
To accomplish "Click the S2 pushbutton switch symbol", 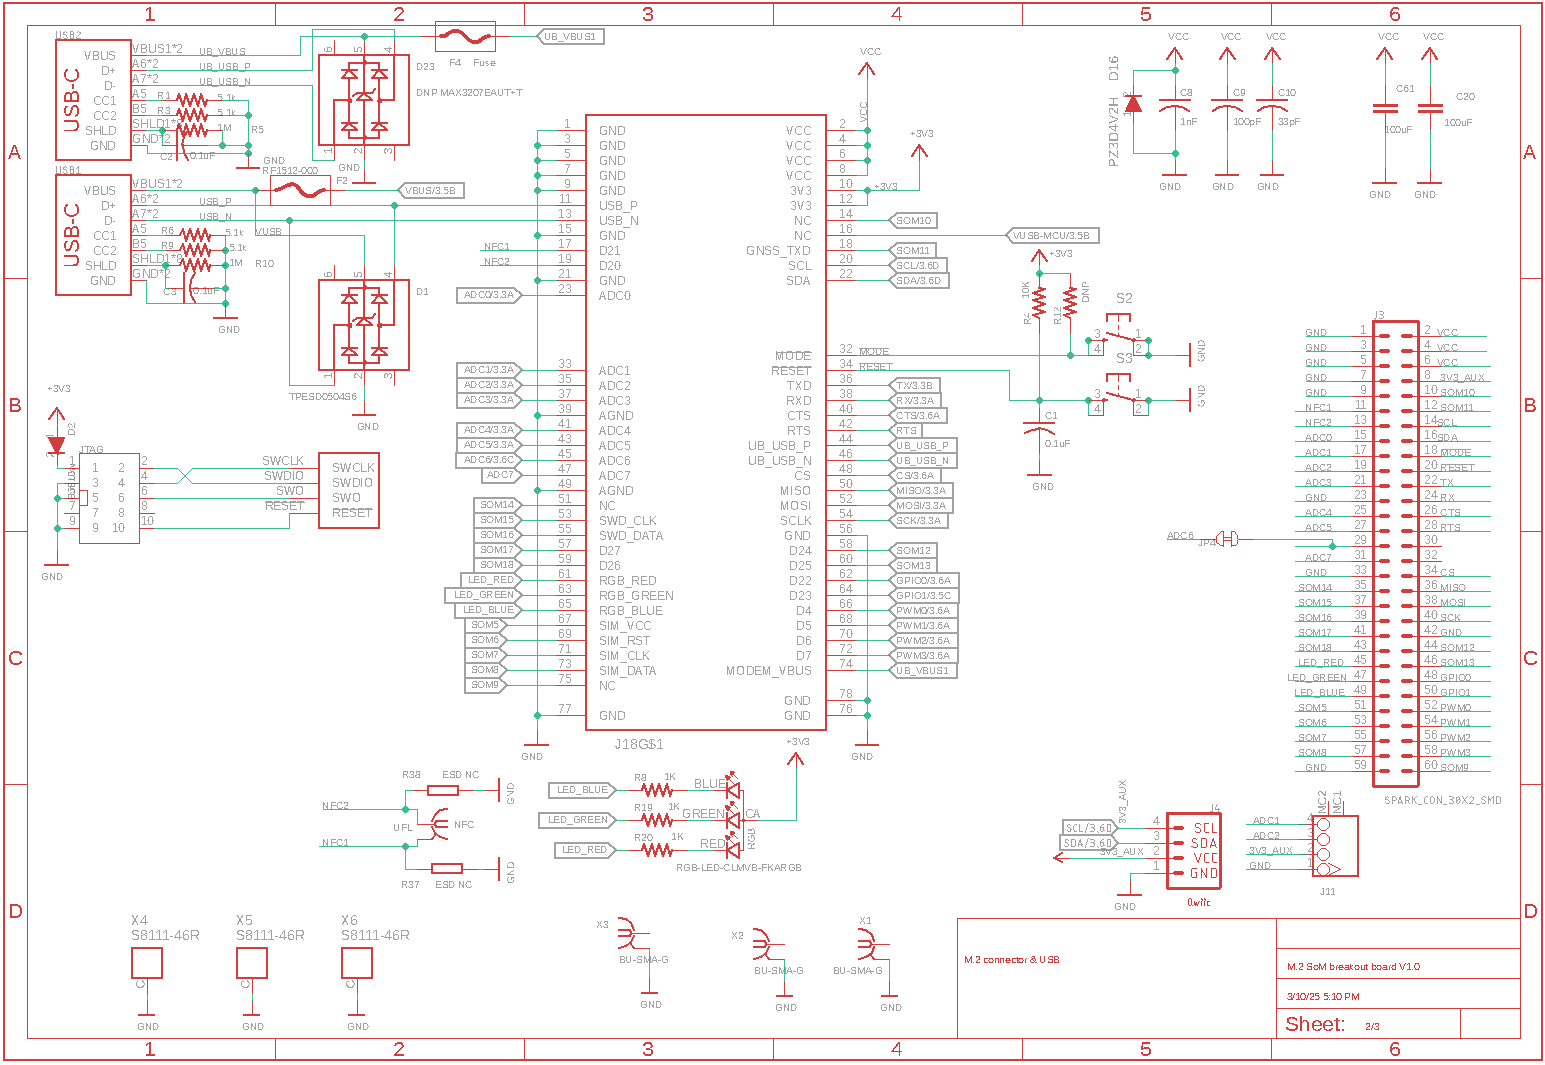I will 1119,336.
